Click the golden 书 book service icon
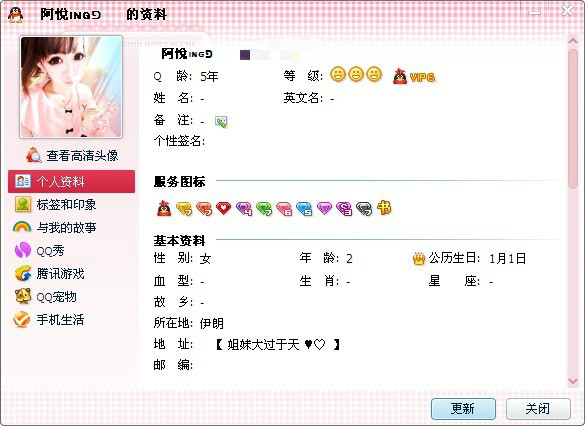The width and height of the screenshot is (585, 426). tap(384, 208)
